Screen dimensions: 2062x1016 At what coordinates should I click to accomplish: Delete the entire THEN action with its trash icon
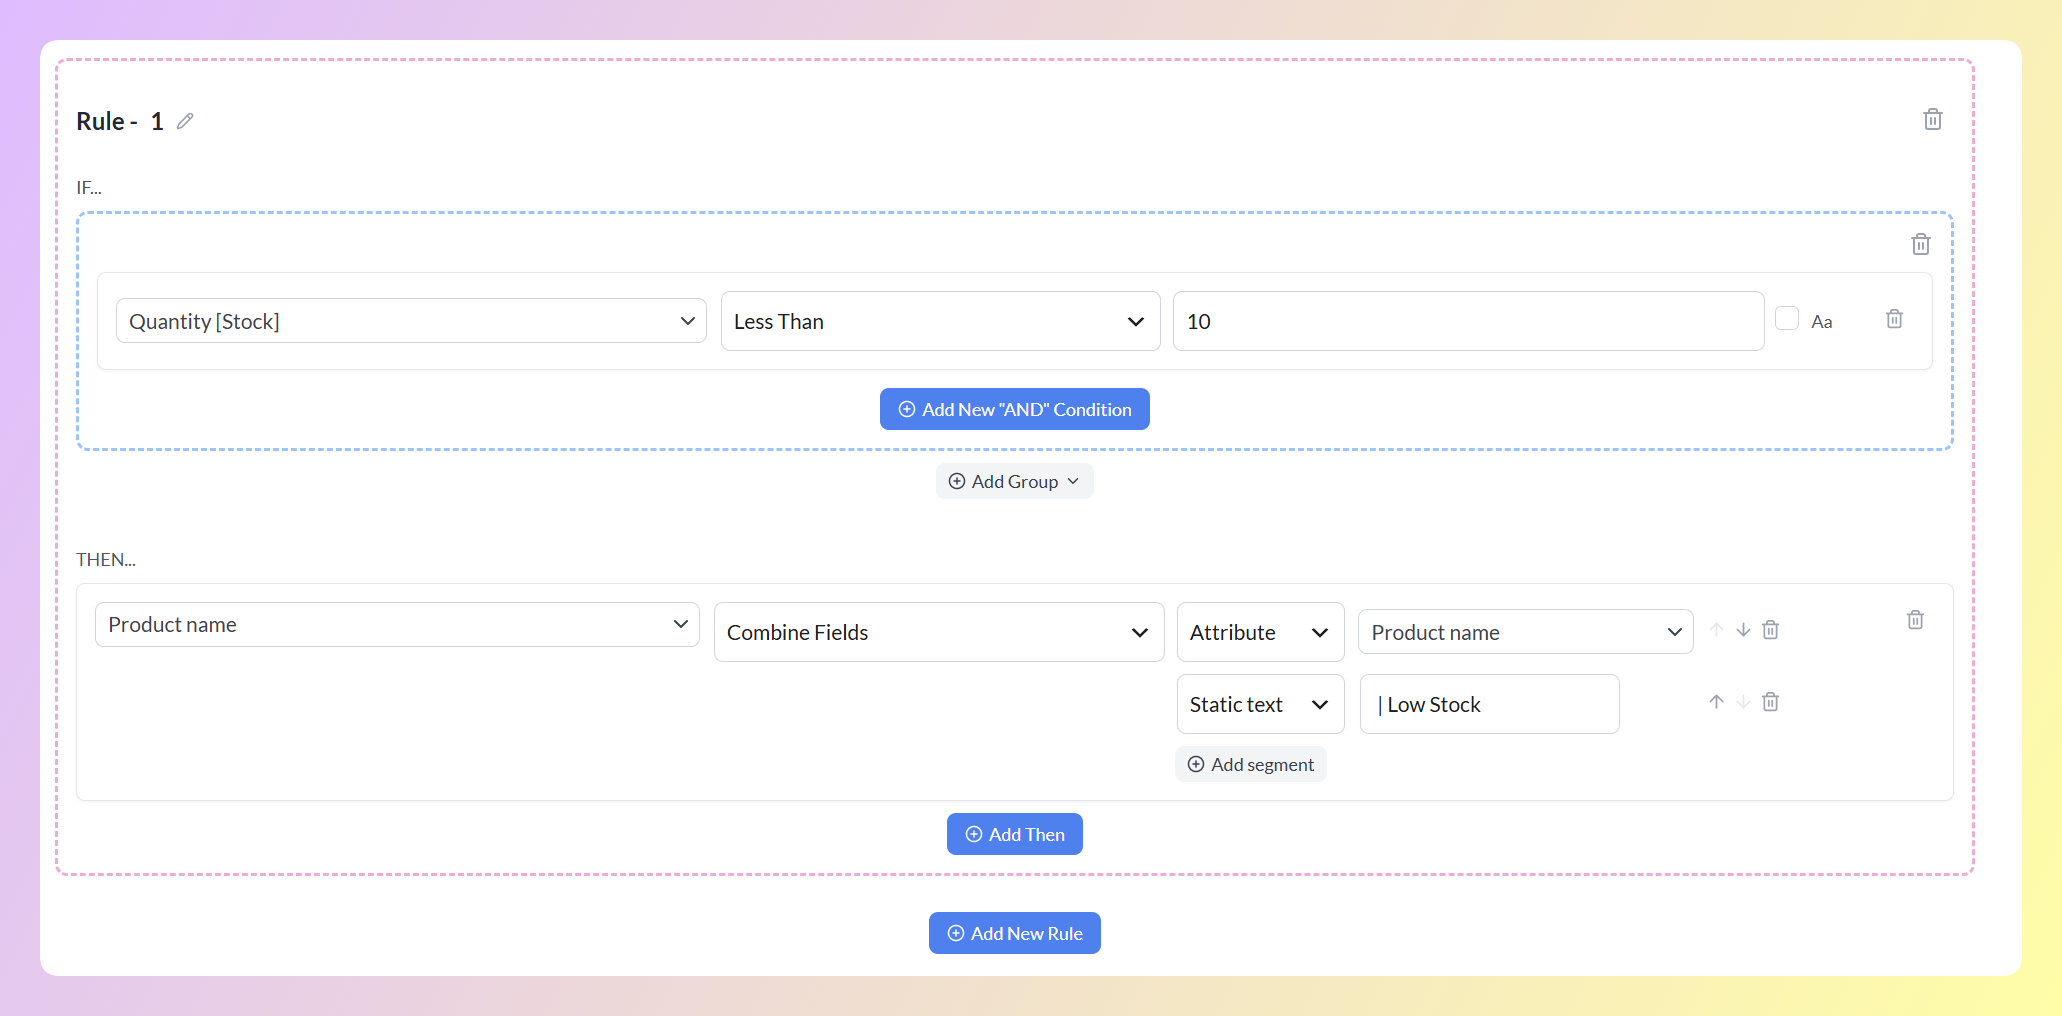pyautogui.click(x=1915, y=620)
